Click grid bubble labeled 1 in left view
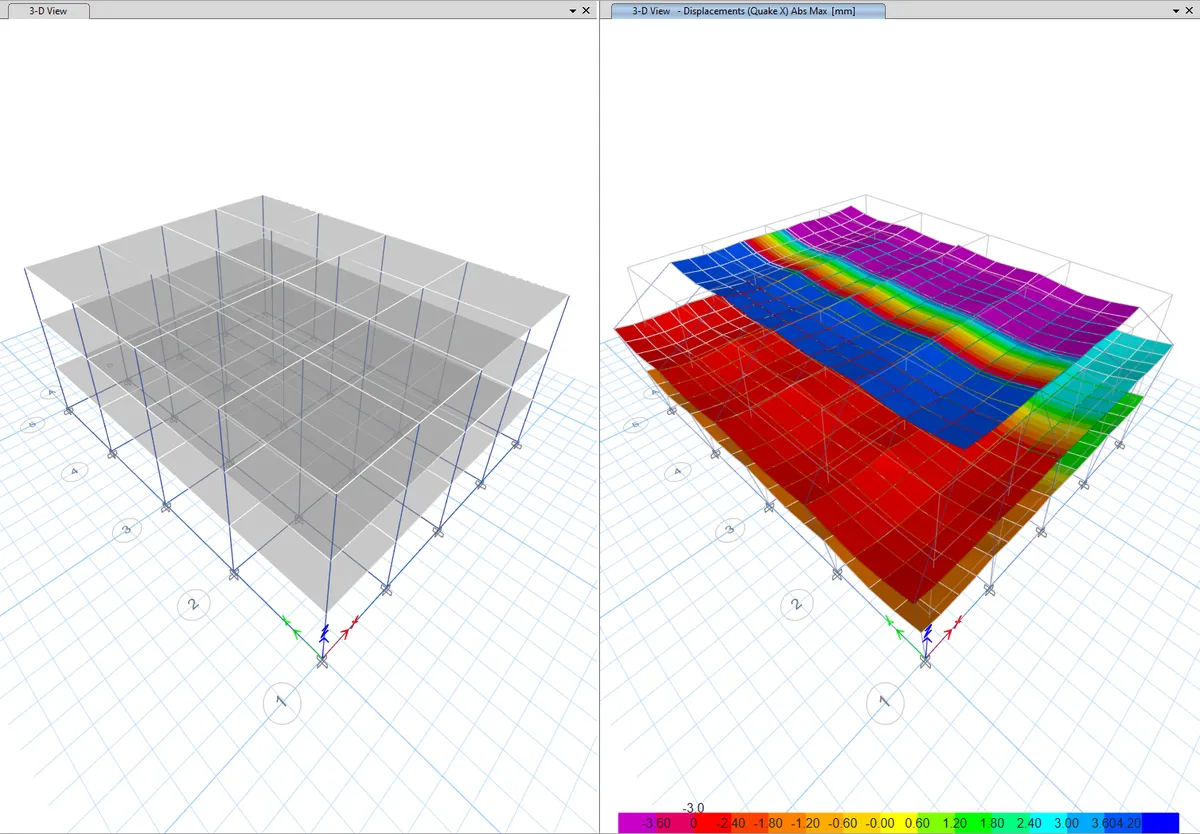Viewport: 1200px width, 834px height. [x=281, y=704]
